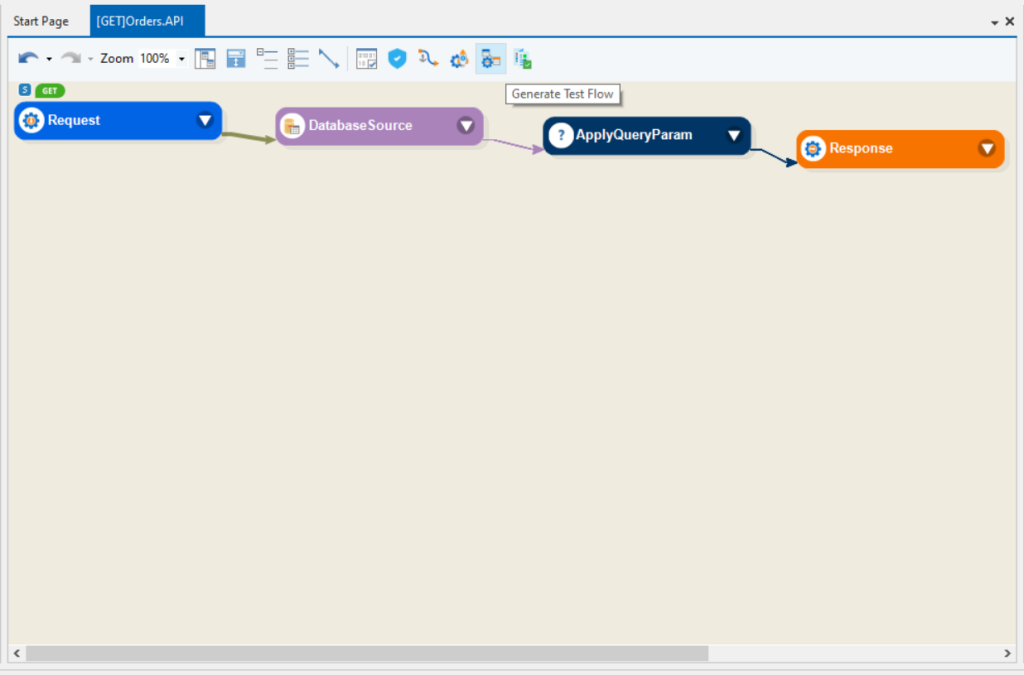Image resolution: width=1024 pixels, height=675 pixels.
Task: Click the shield security icon on toolbar
Action: click(397, 58)
